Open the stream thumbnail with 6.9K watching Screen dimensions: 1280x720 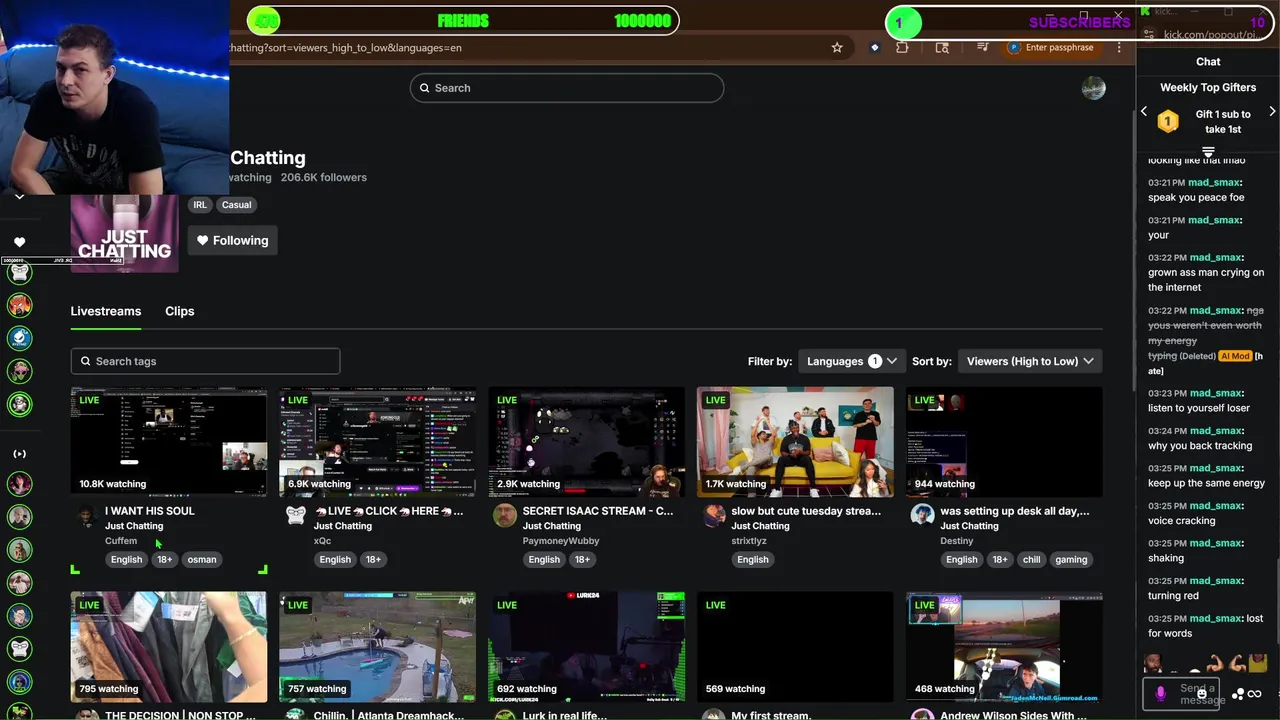(378, 442)
